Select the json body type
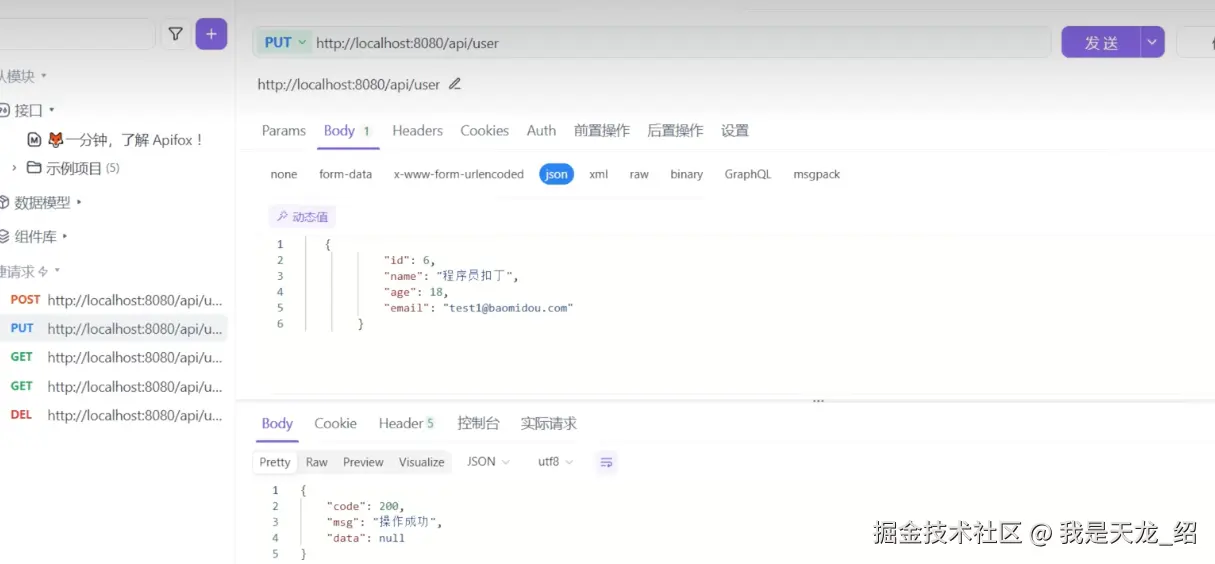The image size is (1215, 564). pyautogui.click(x=556, y=174)
